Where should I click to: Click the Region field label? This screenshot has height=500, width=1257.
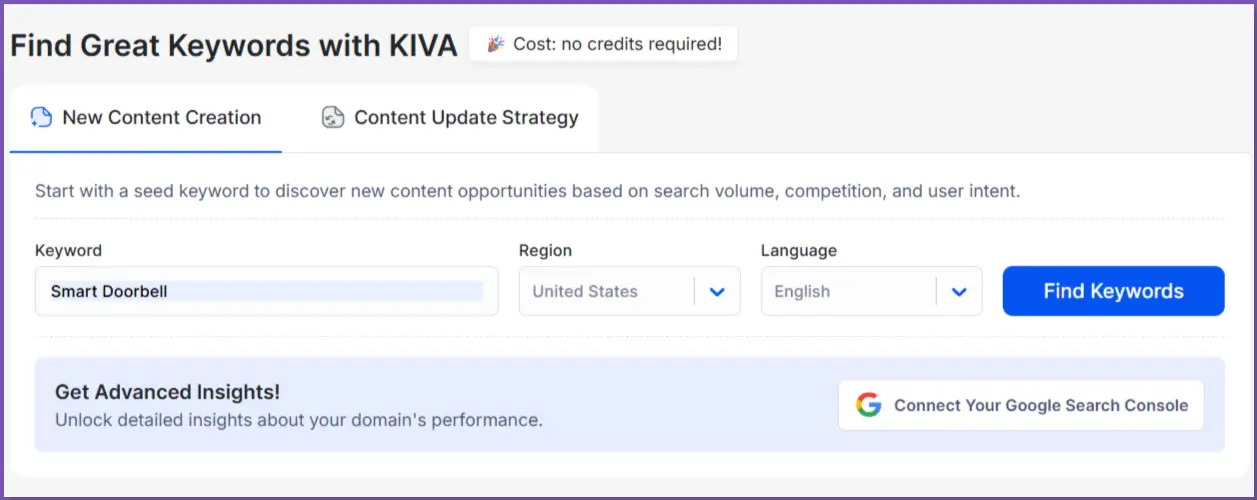(x=545, y=250)
